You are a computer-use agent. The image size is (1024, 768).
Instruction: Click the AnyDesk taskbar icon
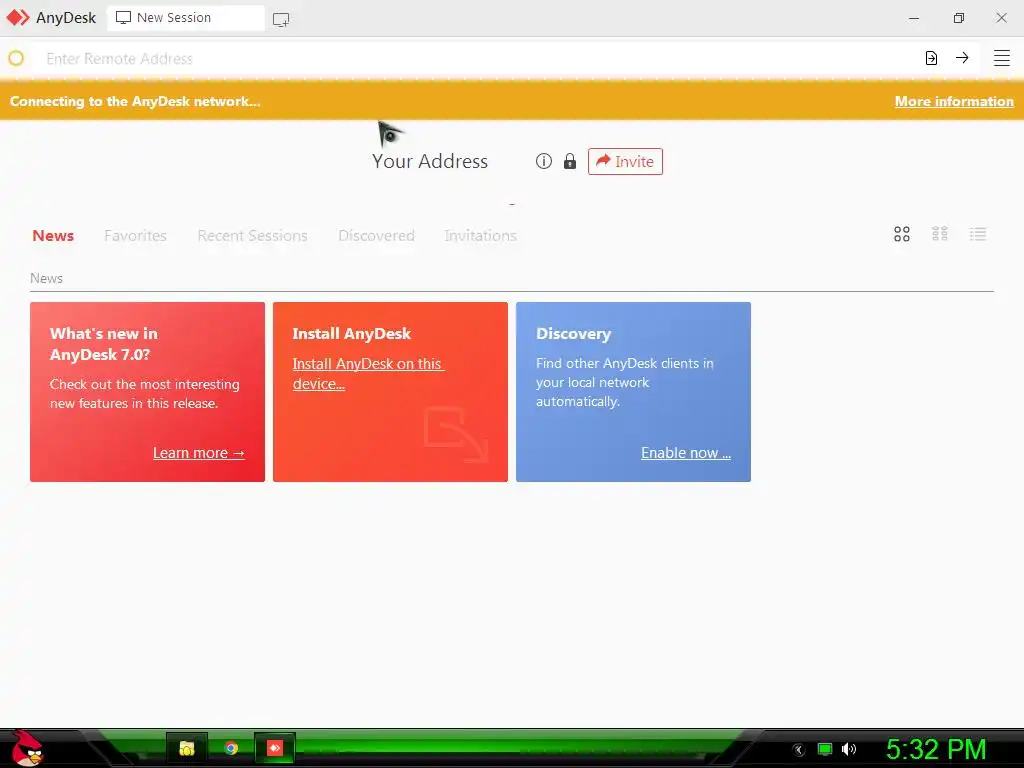(x=275, y=748)
